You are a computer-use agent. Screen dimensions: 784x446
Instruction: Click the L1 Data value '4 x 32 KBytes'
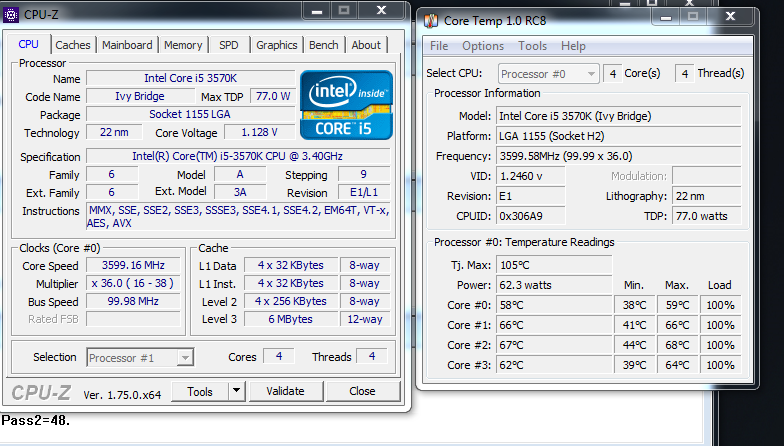(x=290, y=265)
